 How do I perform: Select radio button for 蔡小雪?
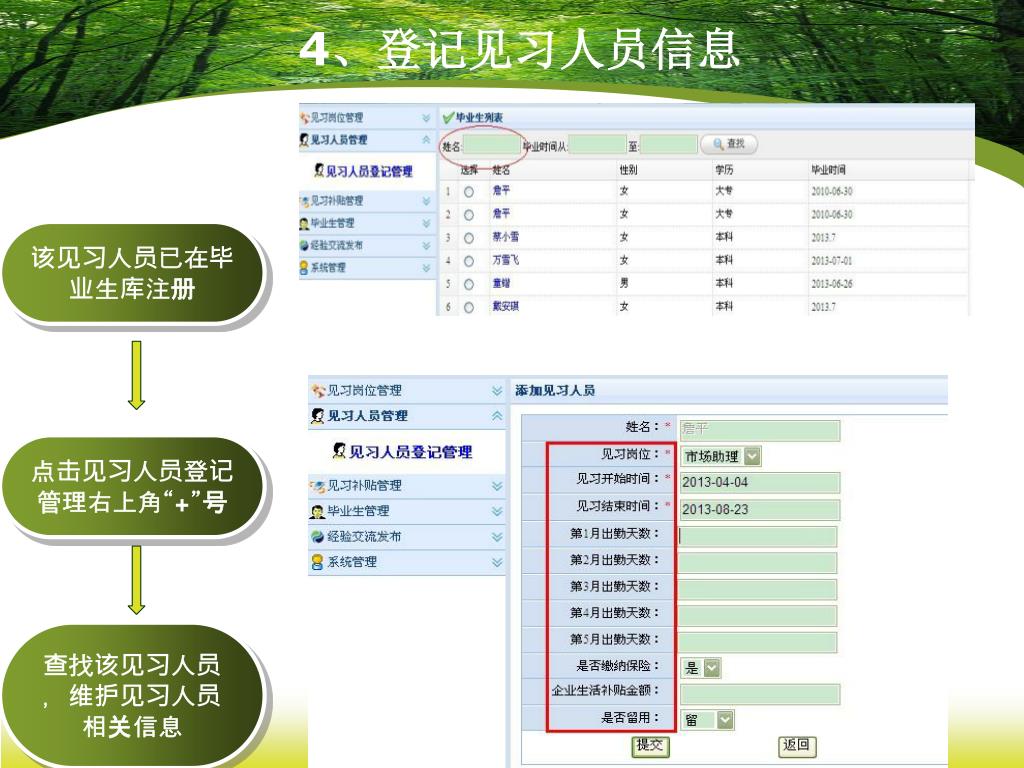coord(469,238)
